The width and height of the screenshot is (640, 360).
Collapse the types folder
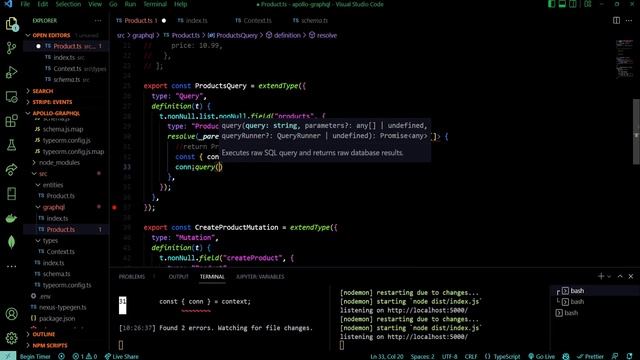click(x=50, y=240)
